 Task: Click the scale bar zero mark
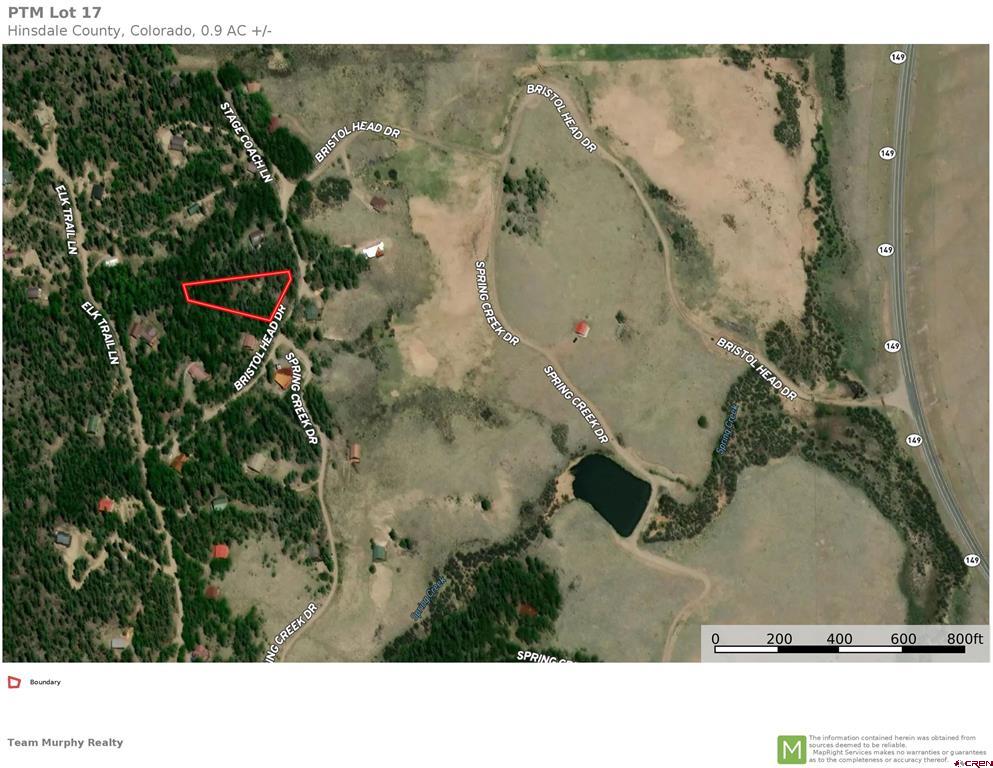(715, 638)
